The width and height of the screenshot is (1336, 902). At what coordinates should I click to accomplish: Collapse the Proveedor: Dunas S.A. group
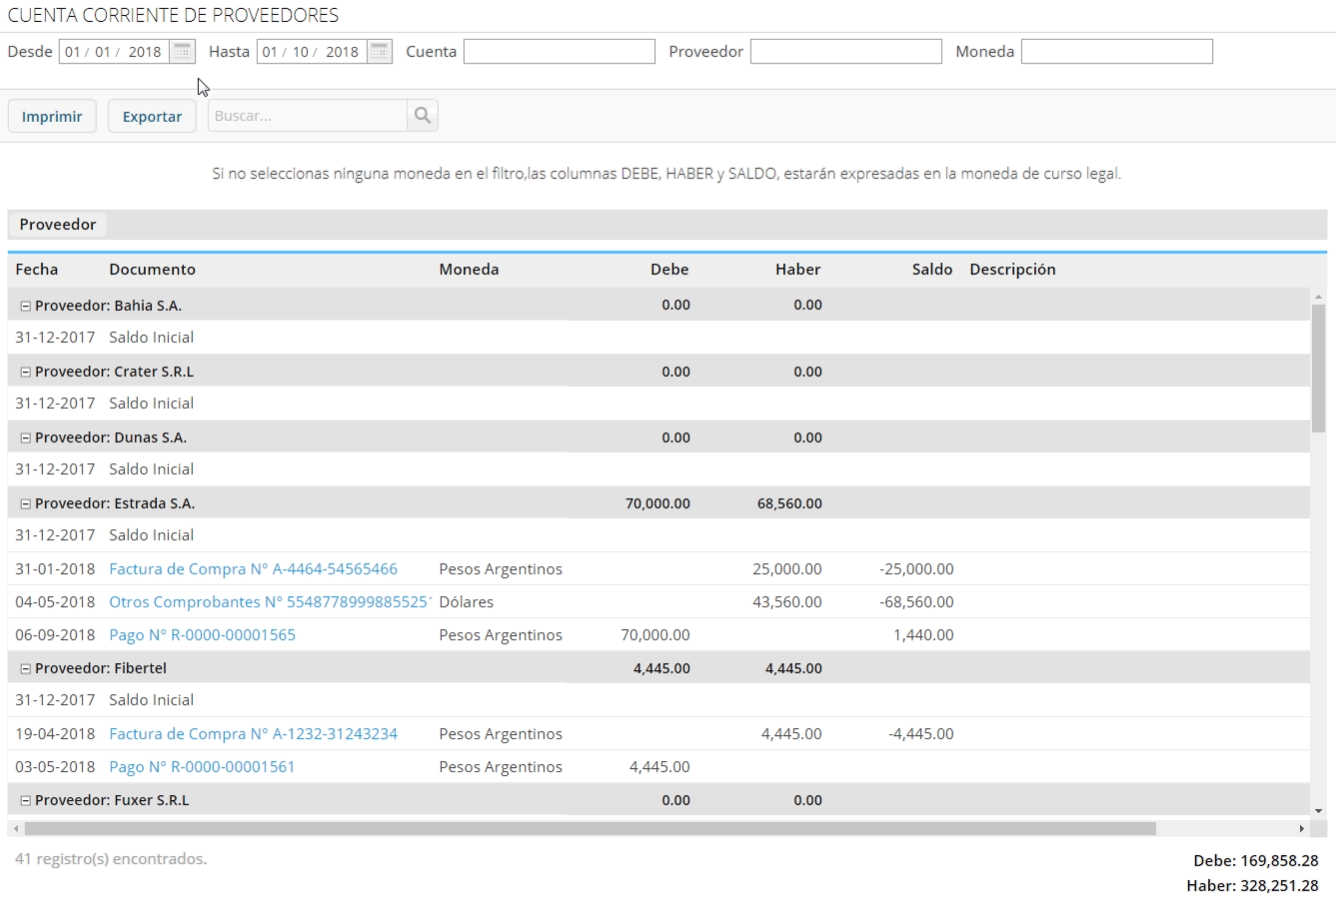[26, 438]
